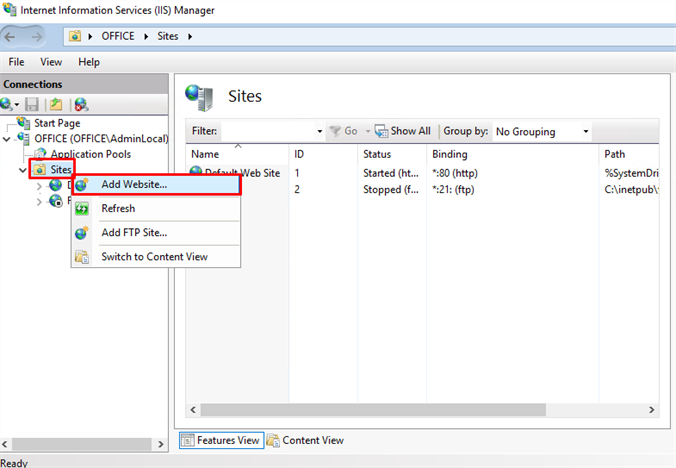Sort by the Path column header
The height and width of the screenshot is (468, 676).
click(629, 154)
